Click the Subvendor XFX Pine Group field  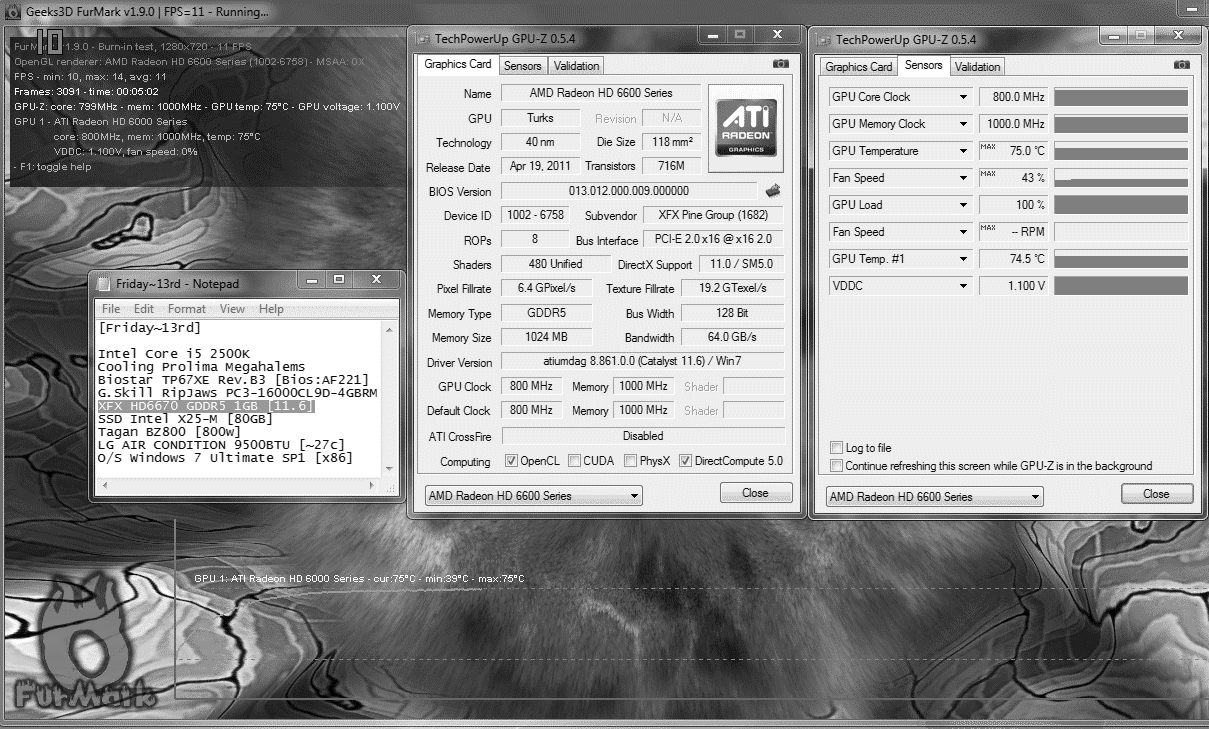tap(712, 215)
